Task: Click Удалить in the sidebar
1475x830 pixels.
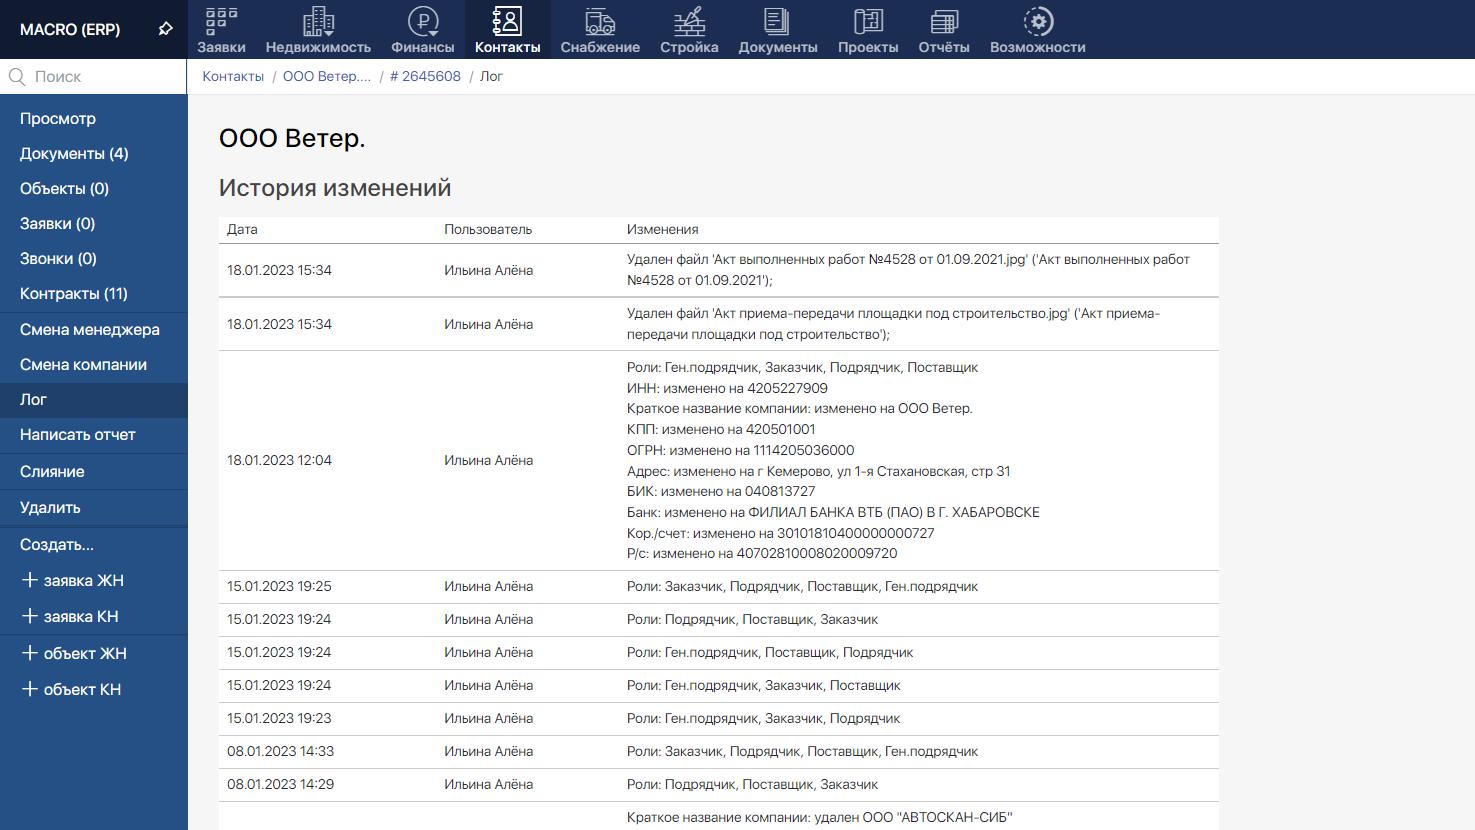Action: pyautogui.click(x=50, y=508)
